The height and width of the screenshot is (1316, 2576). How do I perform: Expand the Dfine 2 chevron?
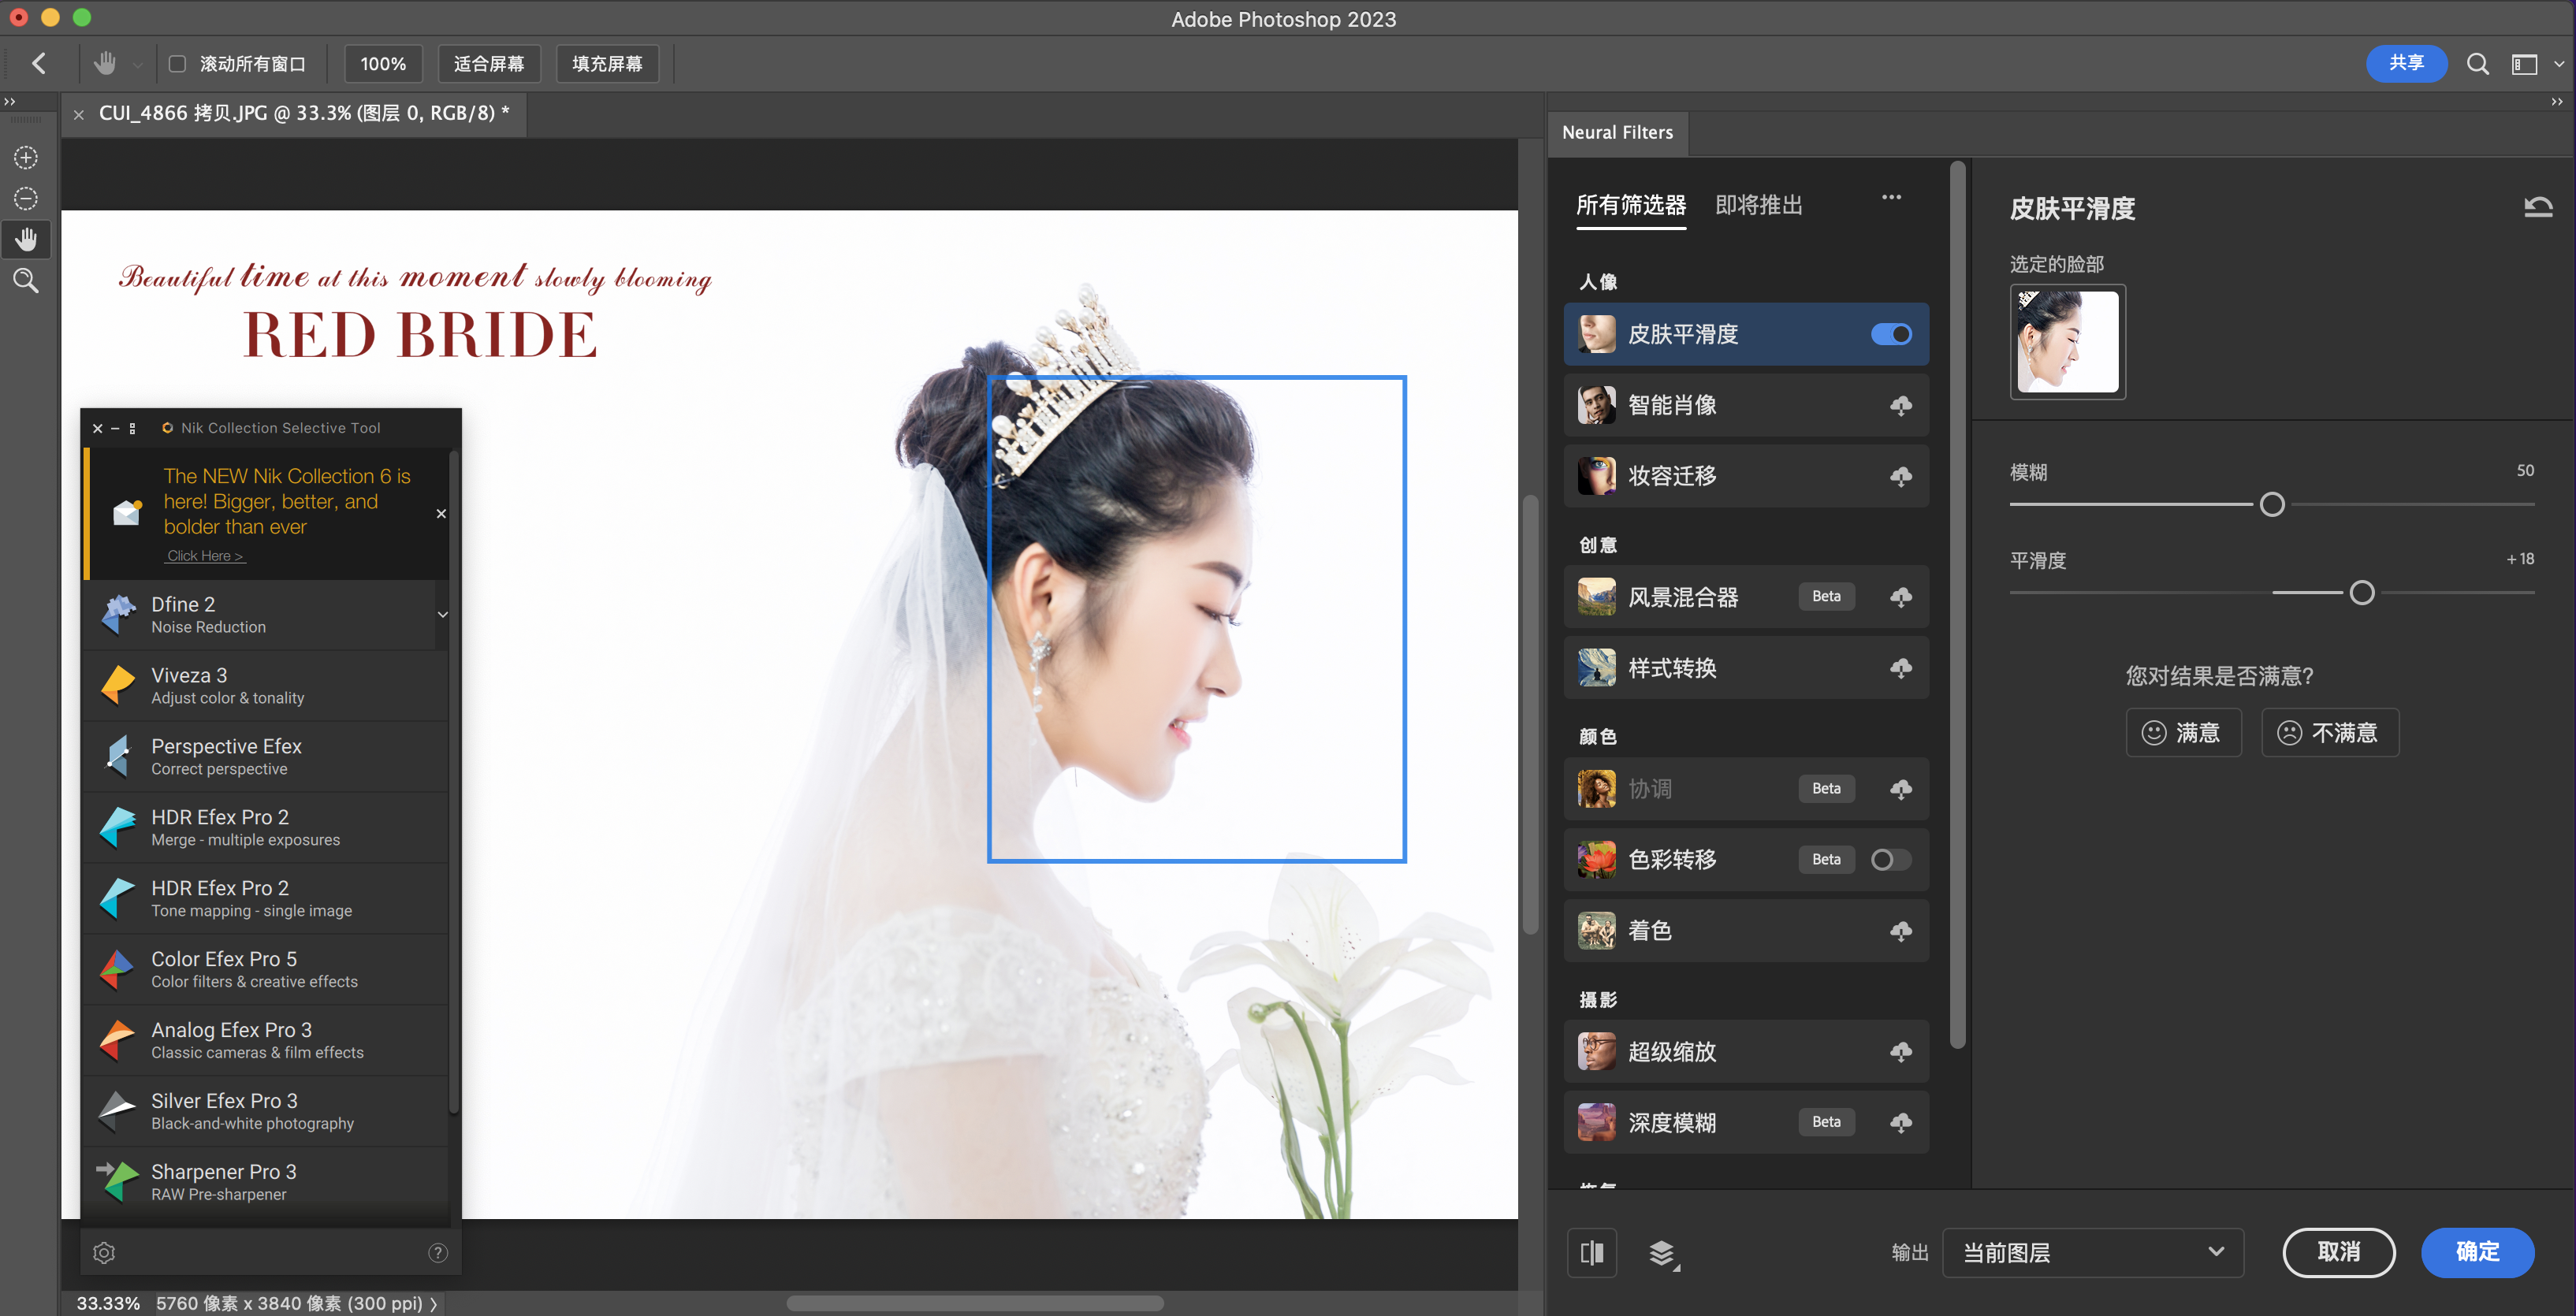(x=442, y=614)
